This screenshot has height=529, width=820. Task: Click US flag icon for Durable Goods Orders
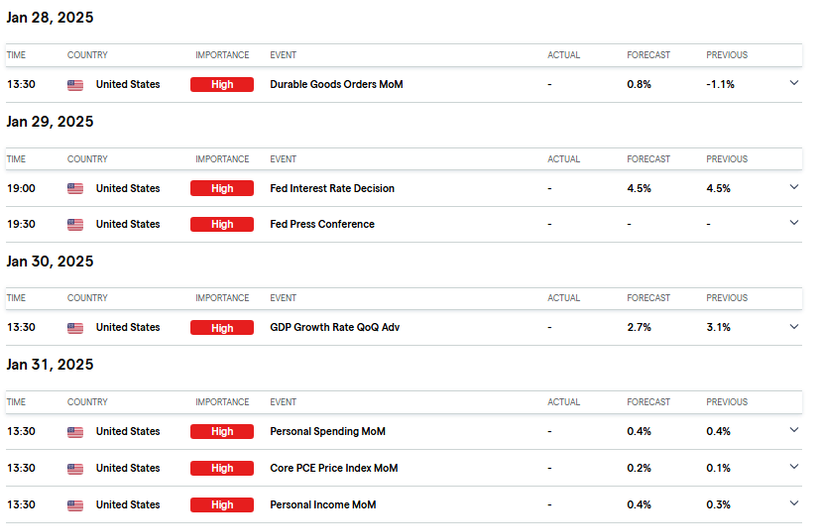(x=75, y=85)
